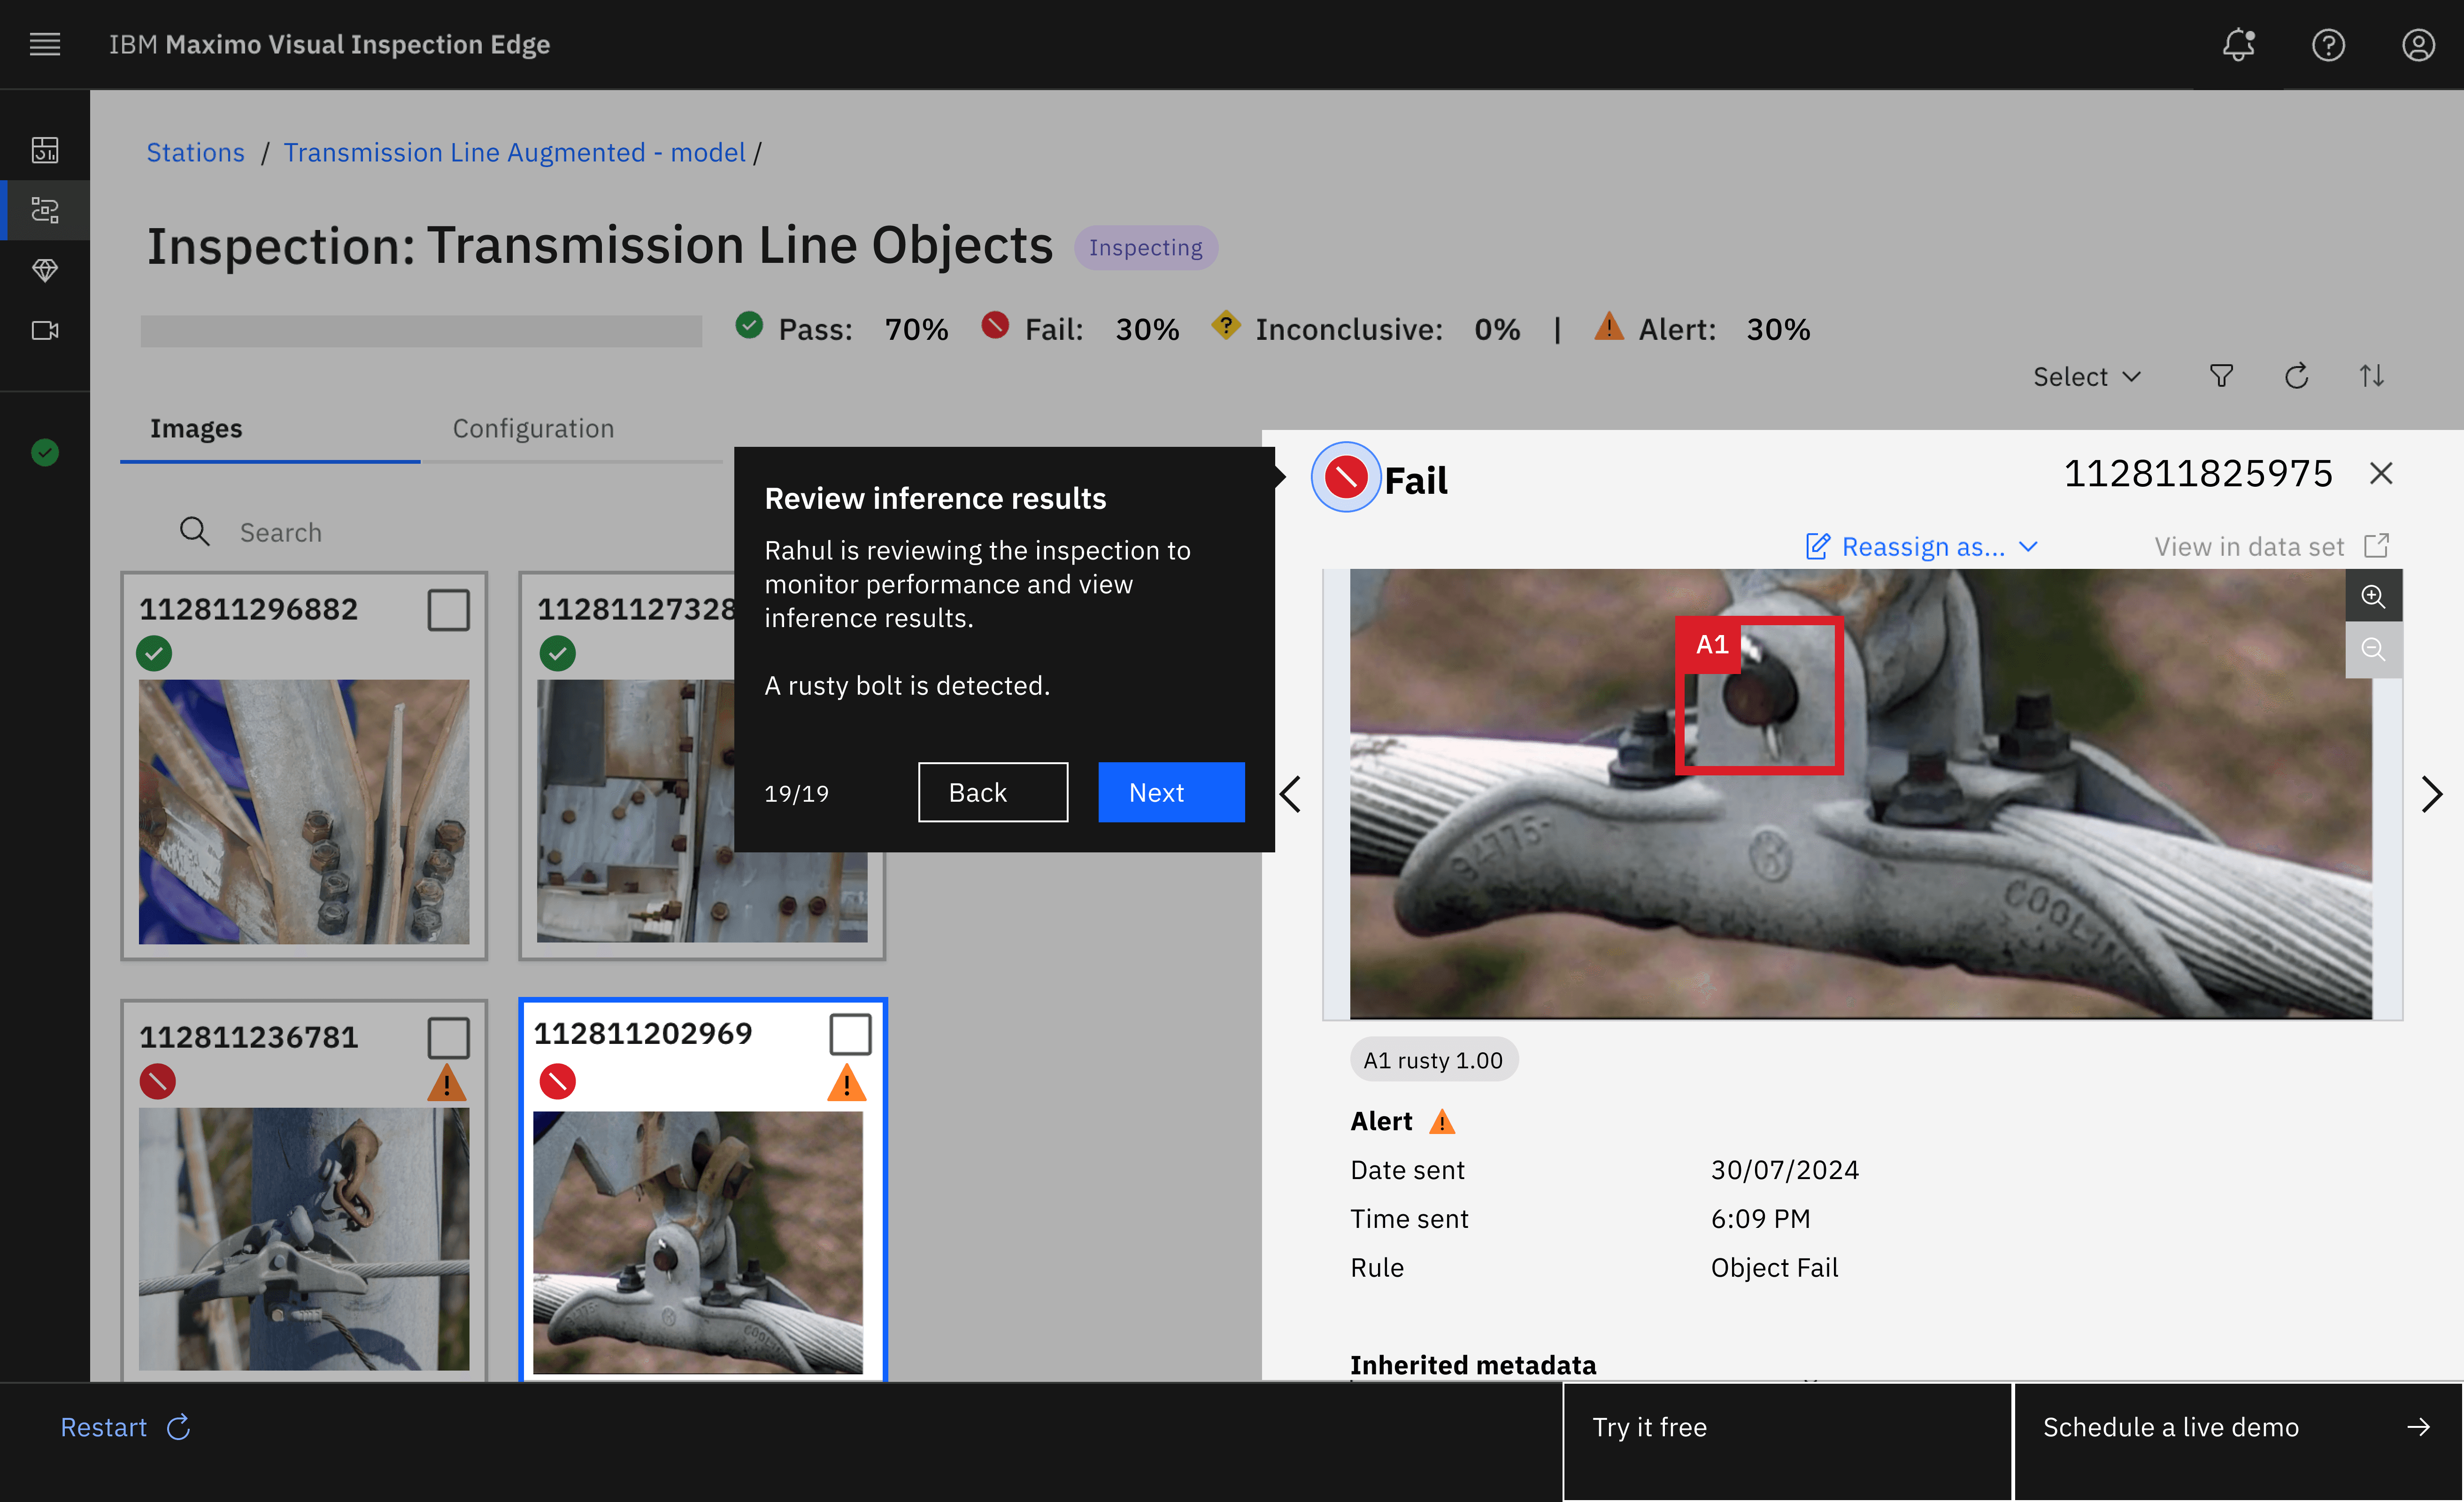The width and height of the screenshot is (2464, 1502).
Task: Select the Images tab
Action: click(x=196, y=428)
